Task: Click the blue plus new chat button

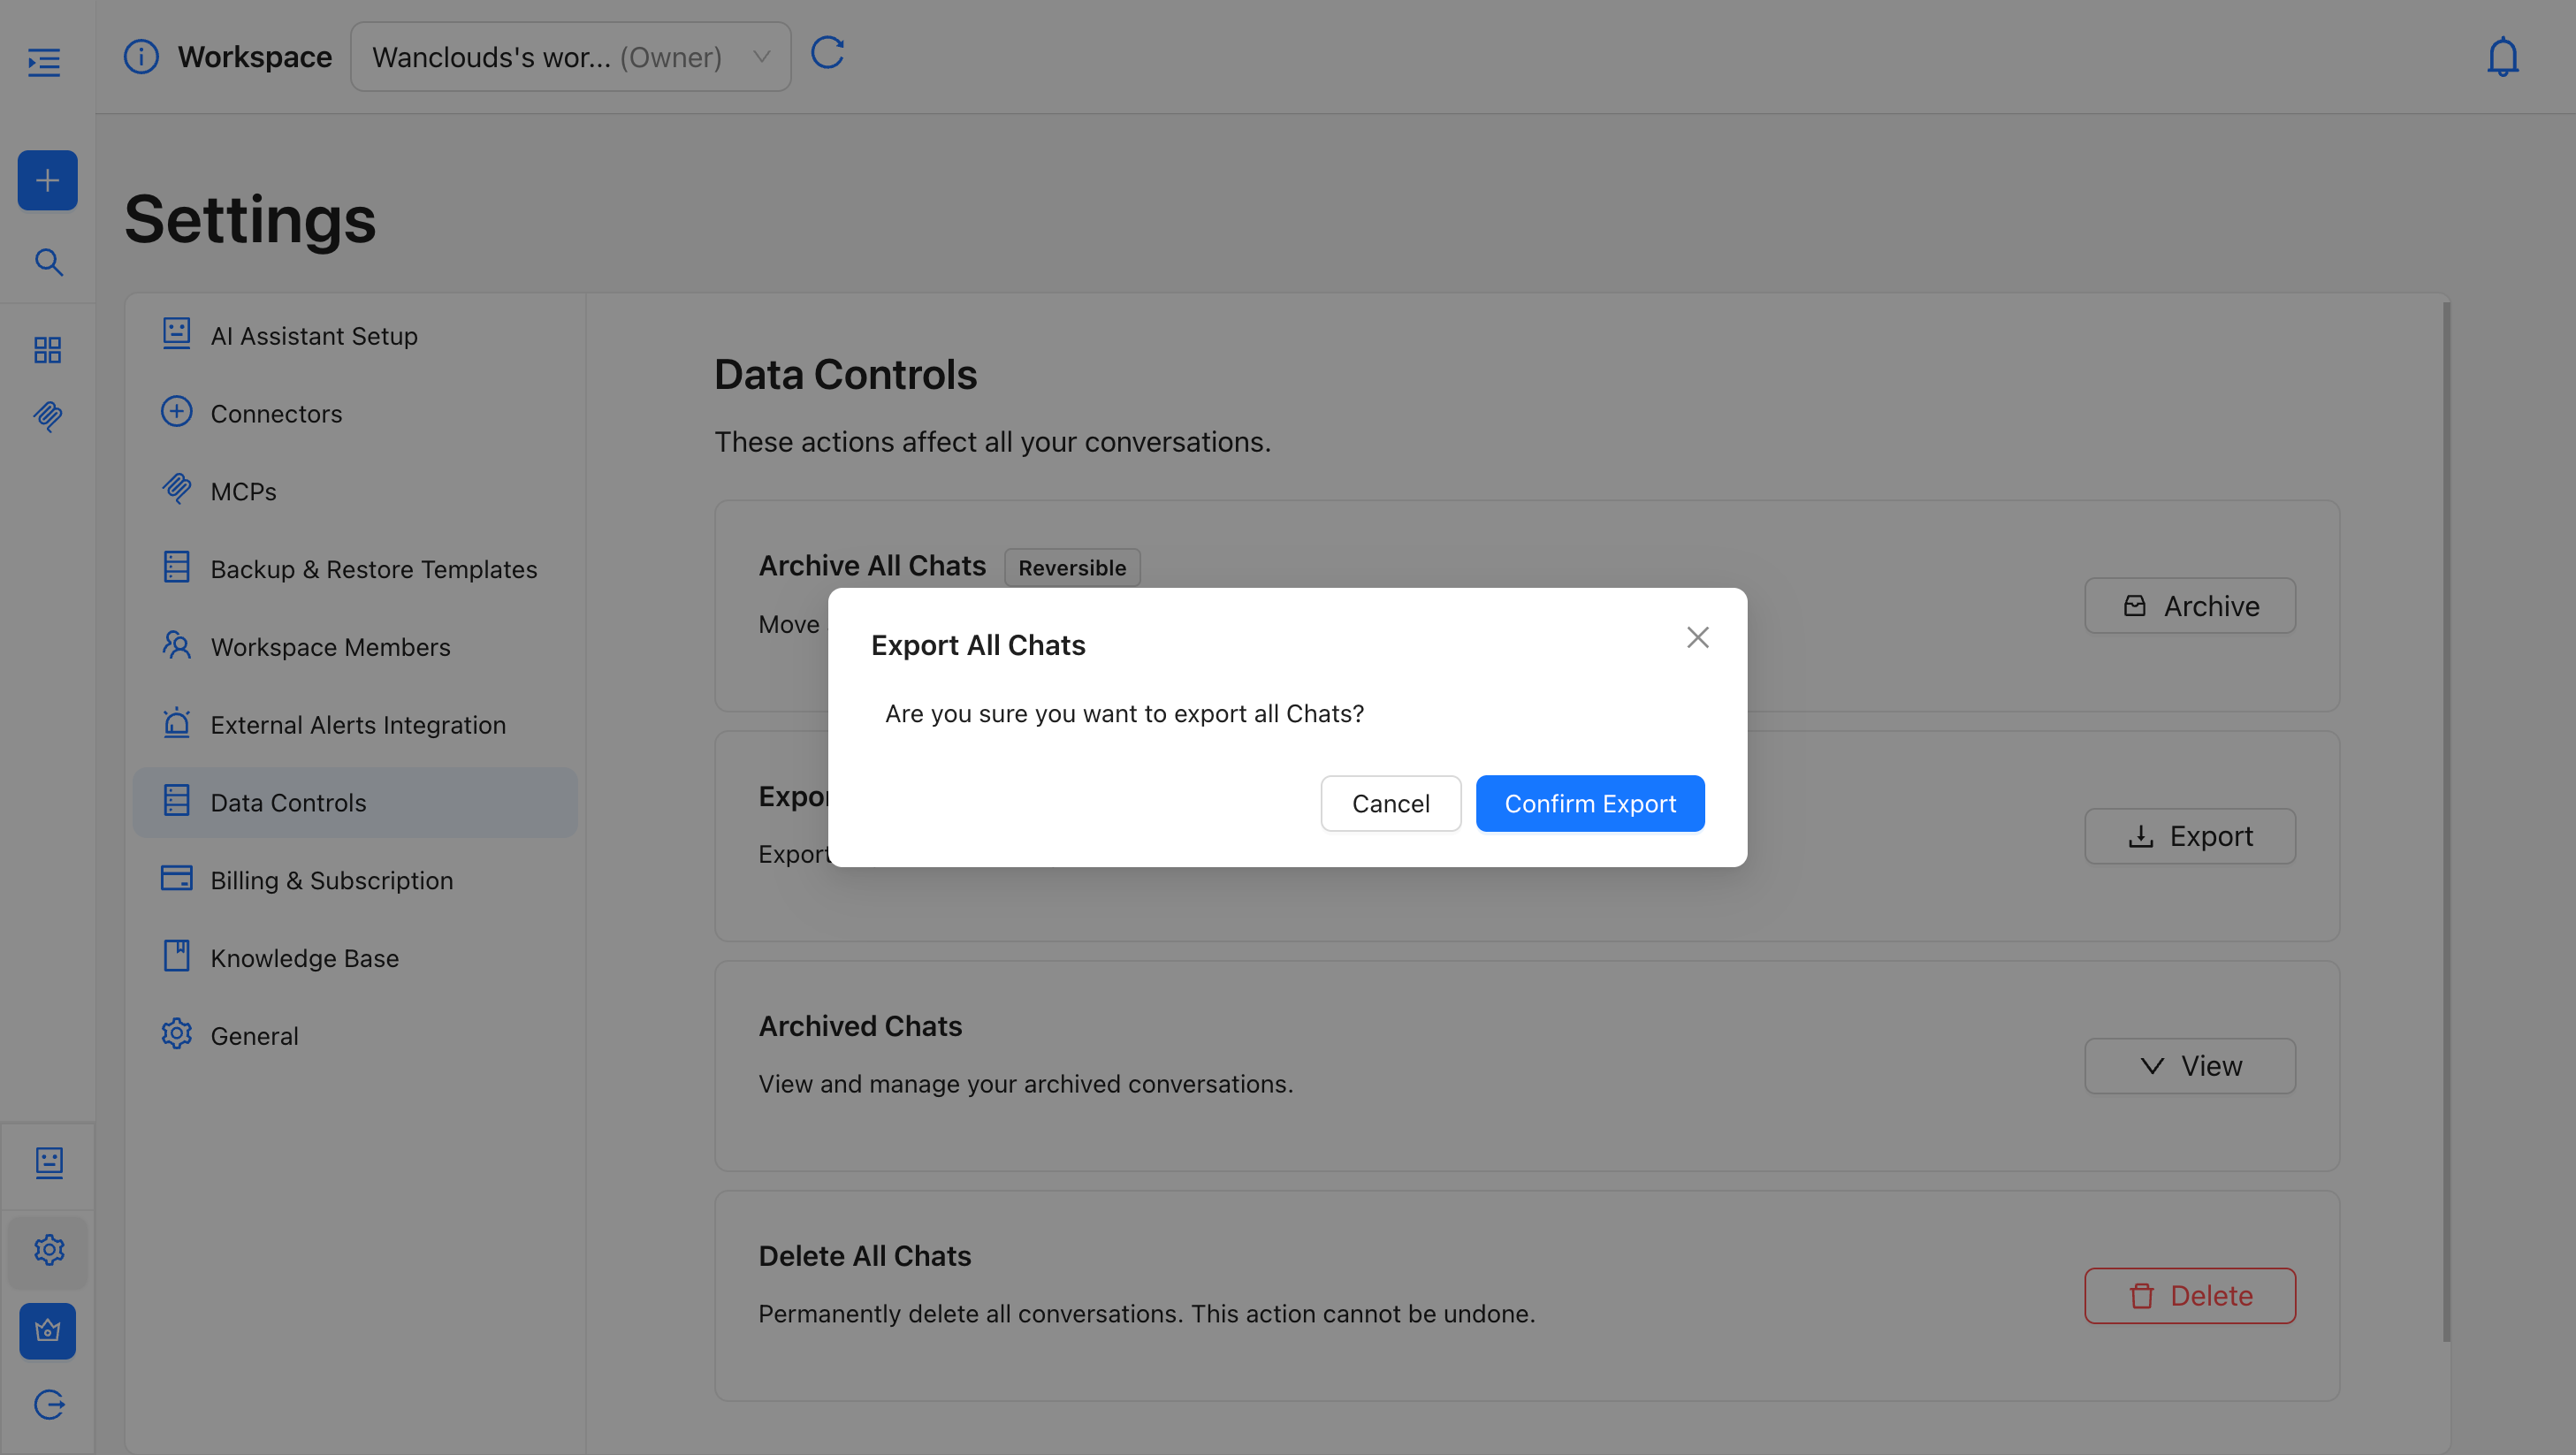Action: (x=47, y=180)
